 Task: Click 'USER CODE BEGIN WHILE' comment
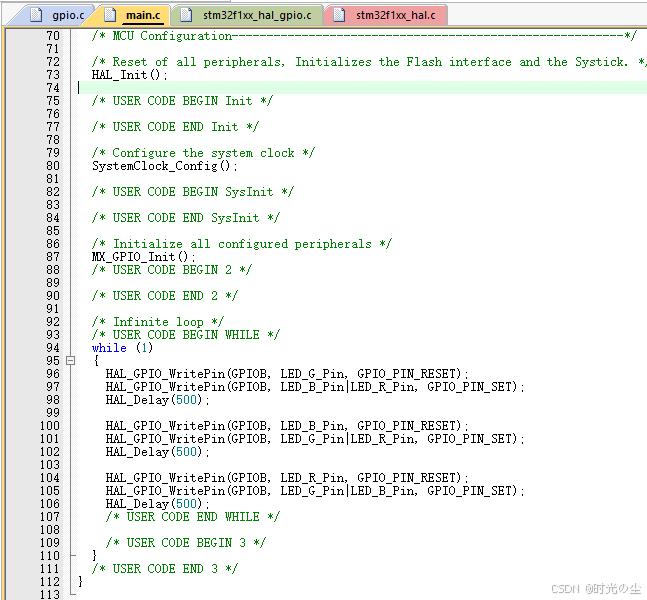(x=186, y=335)
